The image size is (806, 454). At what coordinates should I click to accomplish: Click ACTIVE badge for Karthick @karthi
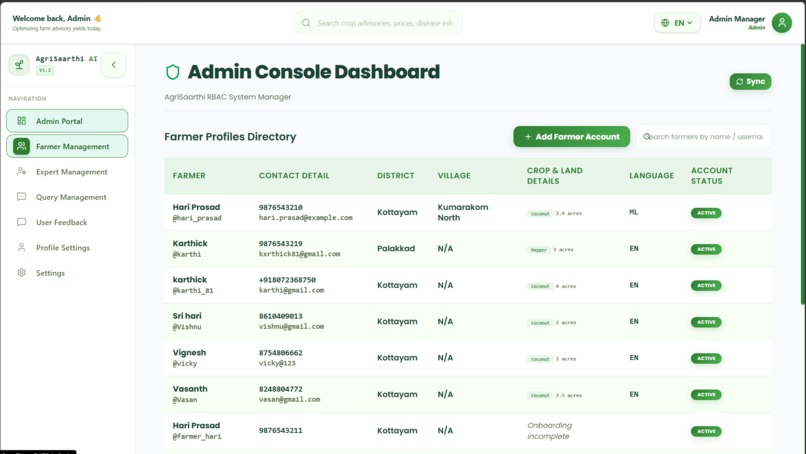click(x=706, y=249)
